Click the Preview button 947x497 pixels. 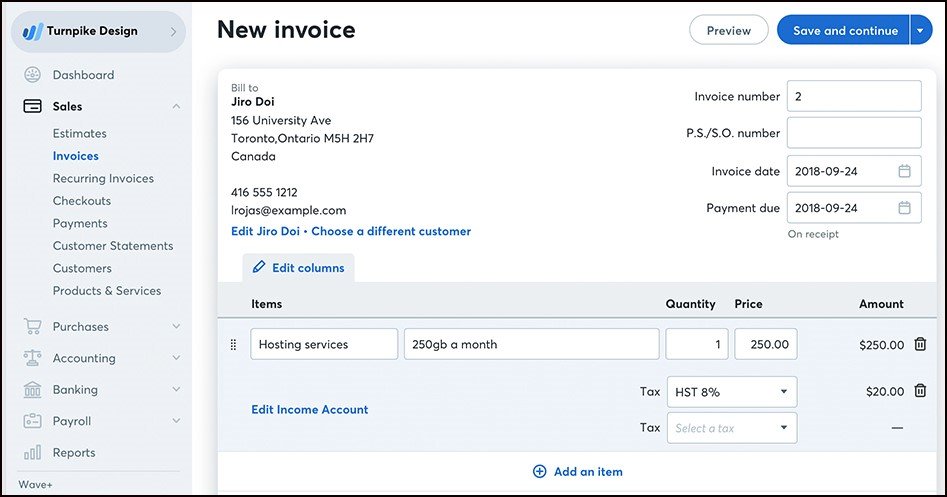pyautogui.click(x=728, y=30)
